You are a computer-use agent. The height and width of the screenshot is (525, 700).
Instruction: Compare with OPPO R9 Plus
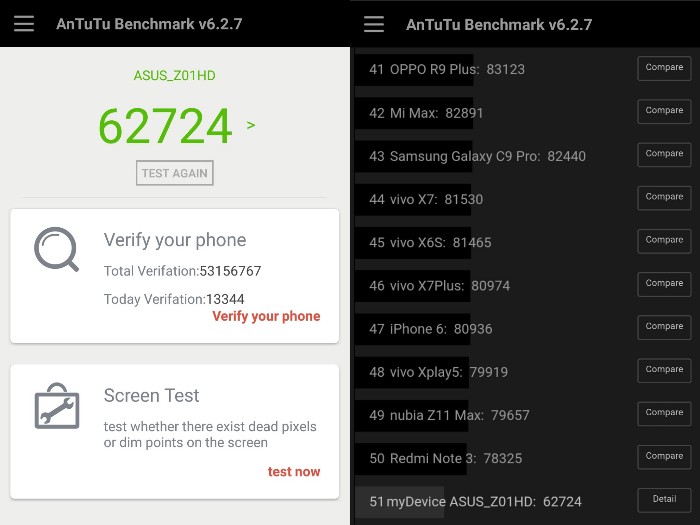pos(664,68)
